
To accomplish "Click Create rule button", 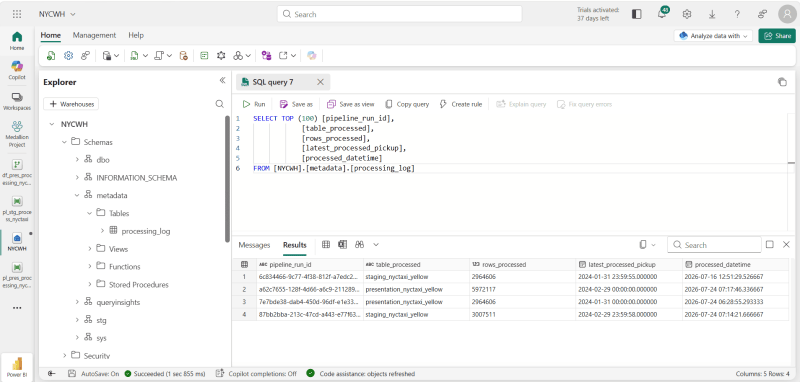I will [x=460, y=104].
